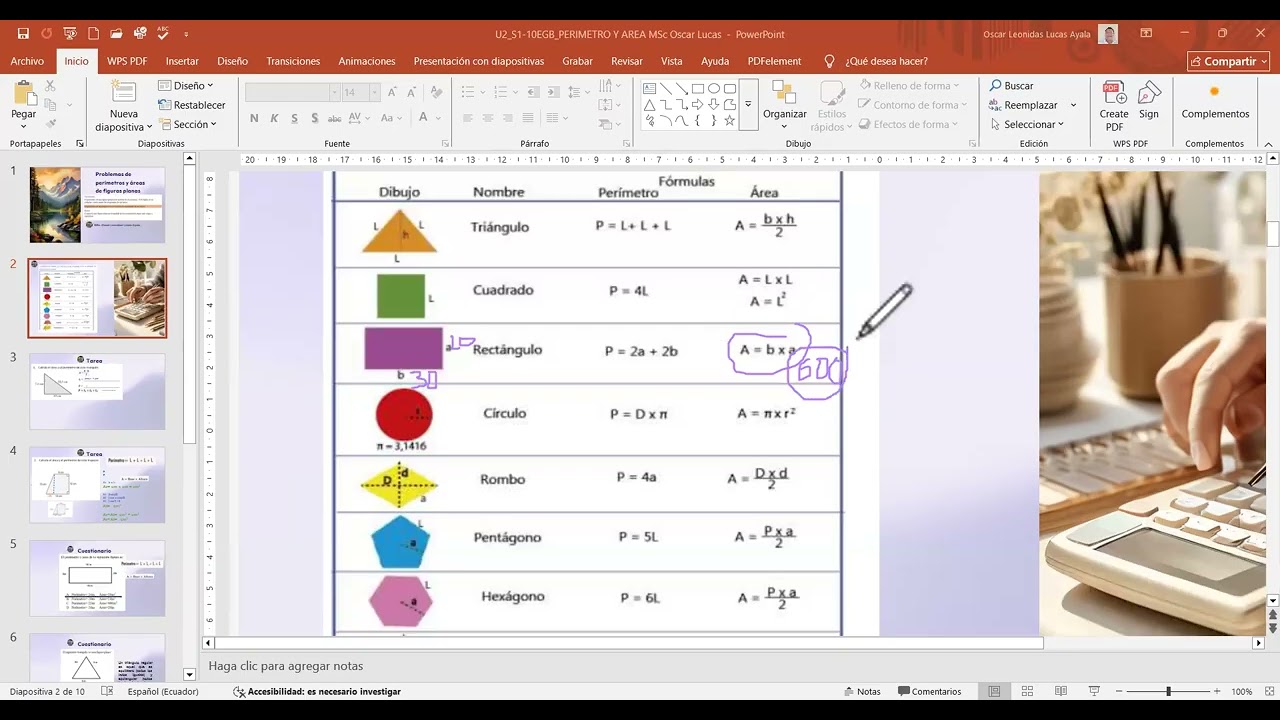This screenshot has height=720, width=1280.
Task: Click Buscar to find text
Action: pyautogui.click(x=1012, y=86)
